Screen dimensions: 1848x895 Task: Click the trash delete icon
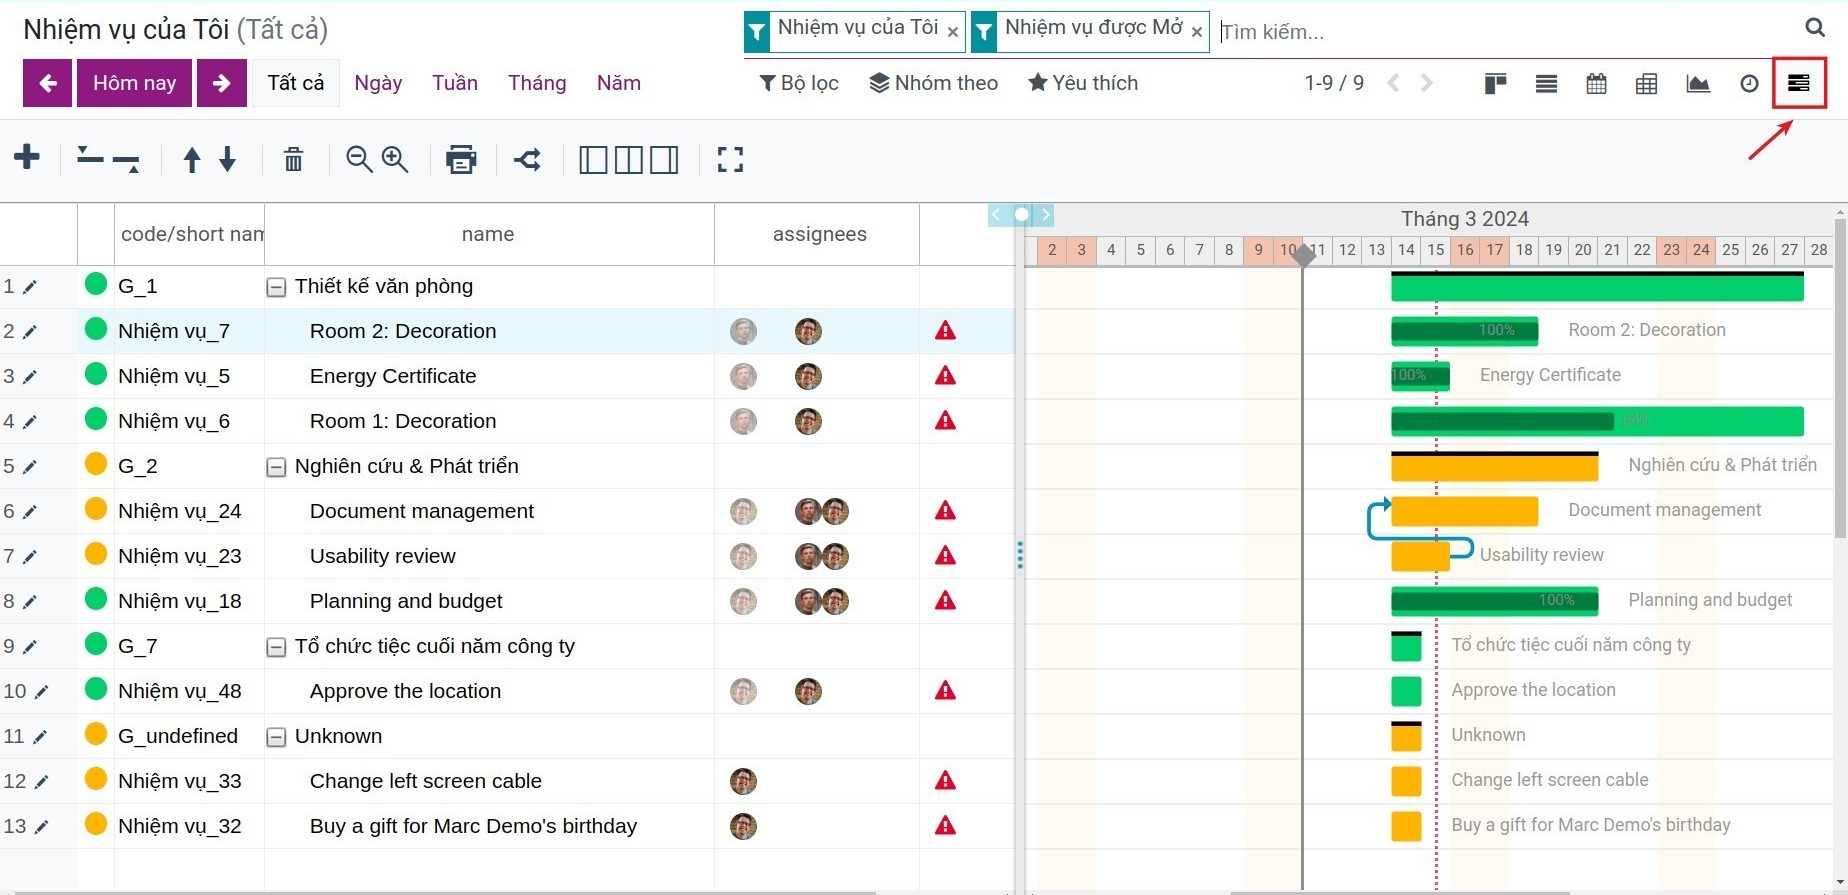click(x=293, y=159)
